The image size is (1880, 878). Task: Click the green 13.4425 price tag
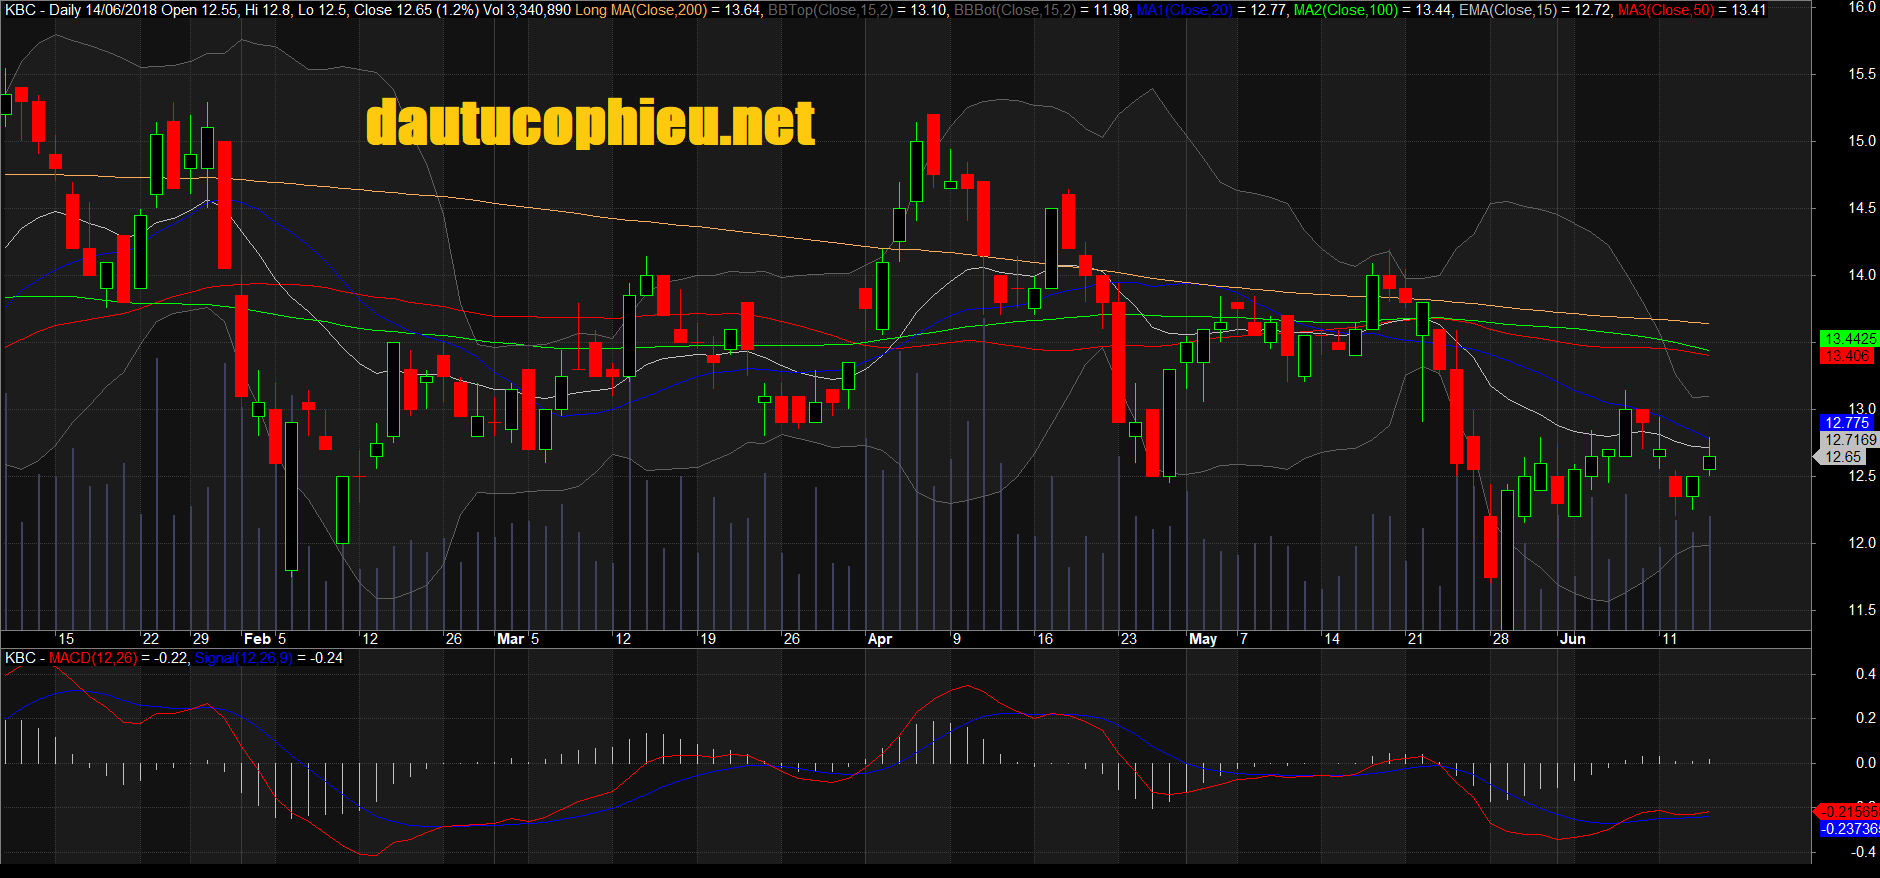[x=1849, y=339]
